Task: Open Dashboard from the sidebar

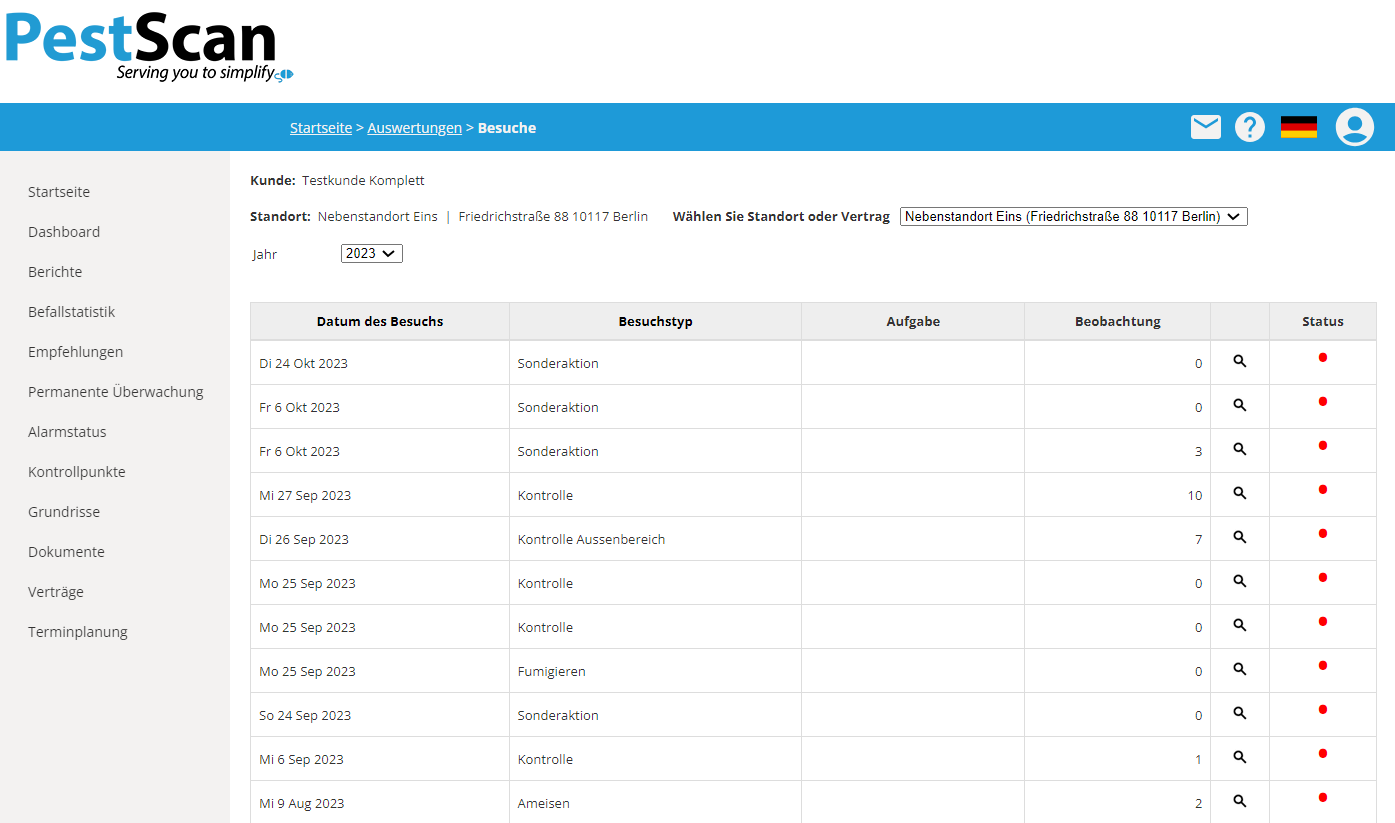Action: (x=64, y=232)
